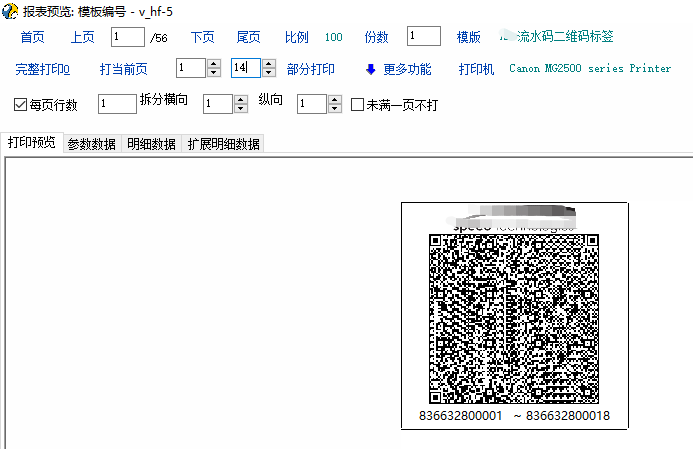Increase the start page value after 打当前页
Screen dimensions: 693x449
213,64
